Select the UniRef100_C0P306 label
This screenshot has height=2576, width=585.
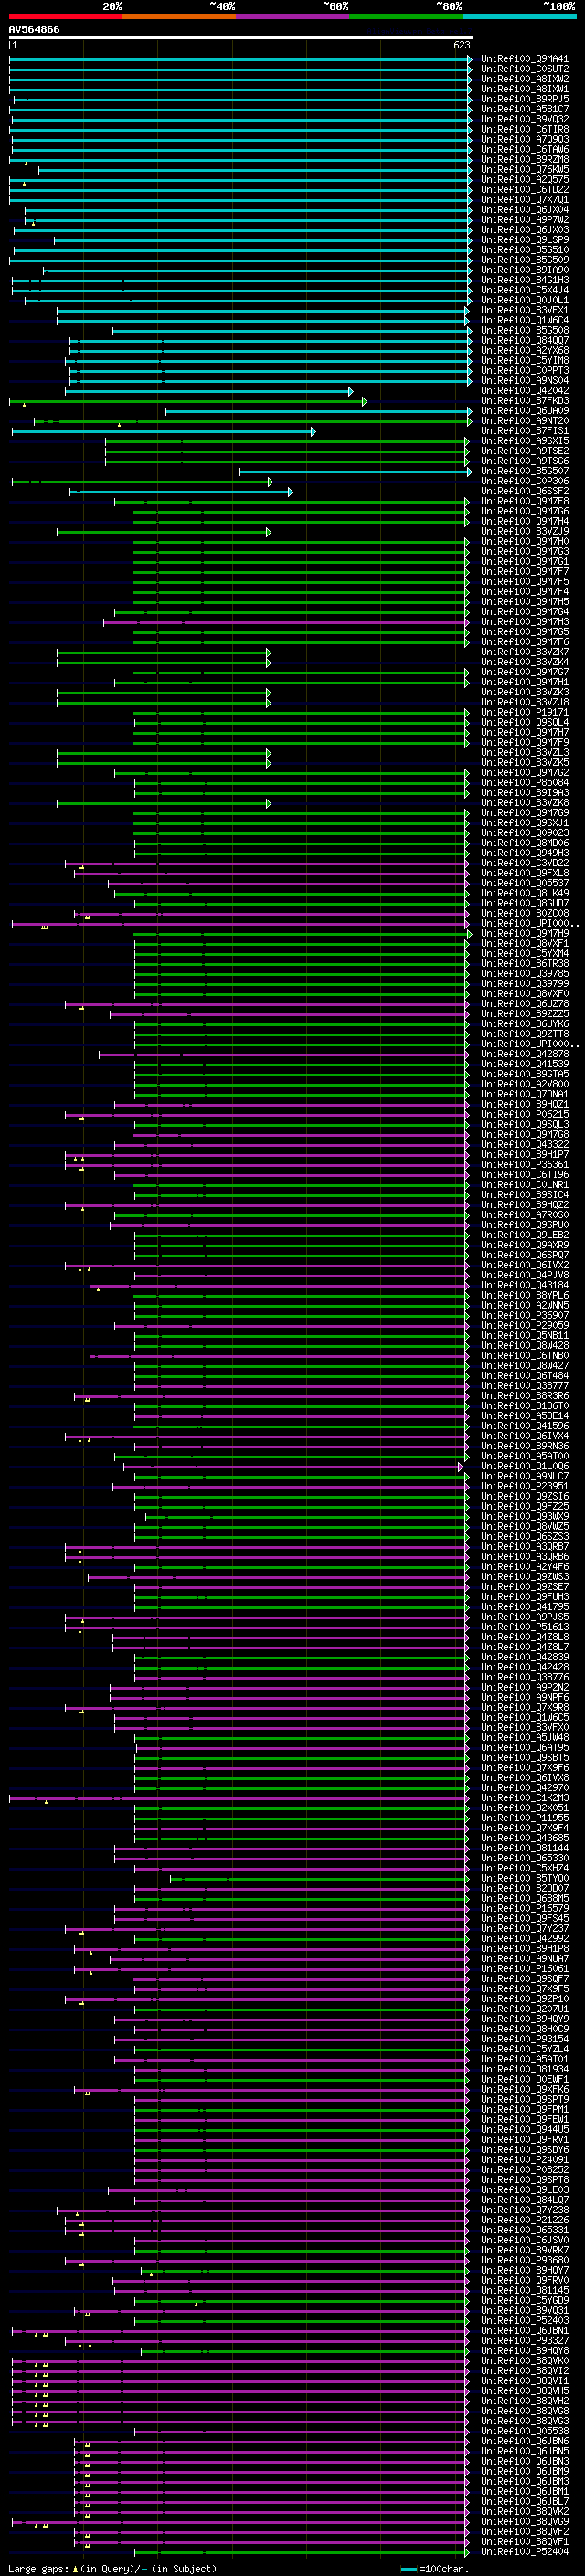point(525,481)
